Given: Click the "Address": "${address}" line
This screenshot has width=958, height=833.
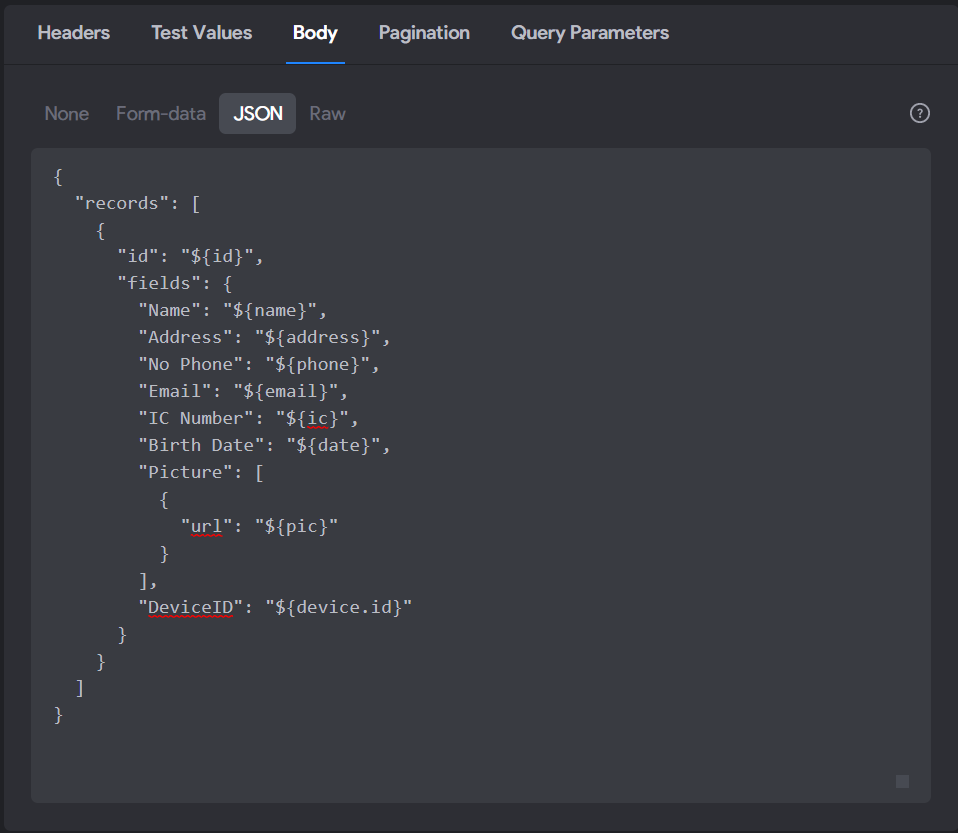Looking at the screenshot, I should 264,337.
